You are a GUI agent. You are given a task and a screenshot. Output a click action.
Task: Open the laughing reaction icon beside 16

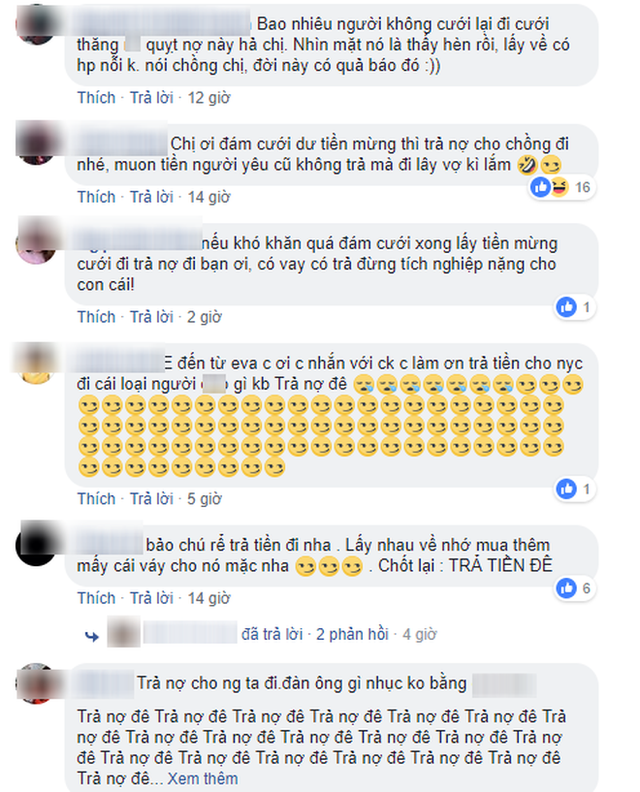(559, 187)
